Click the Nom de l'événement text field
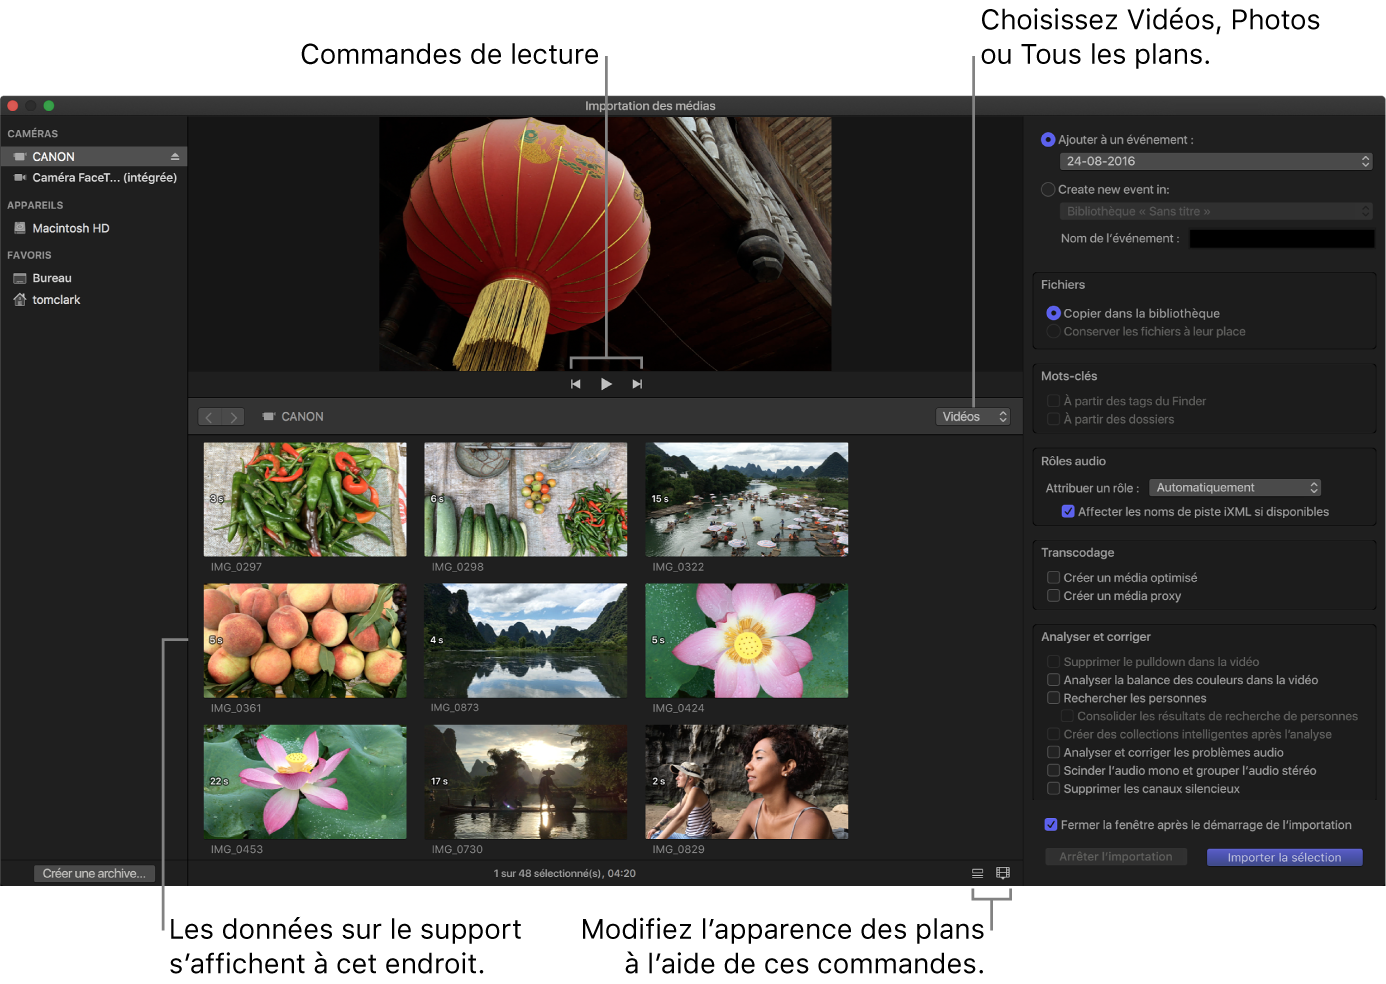Viewport: 1386px width, 984px height. click(1281, 238)
